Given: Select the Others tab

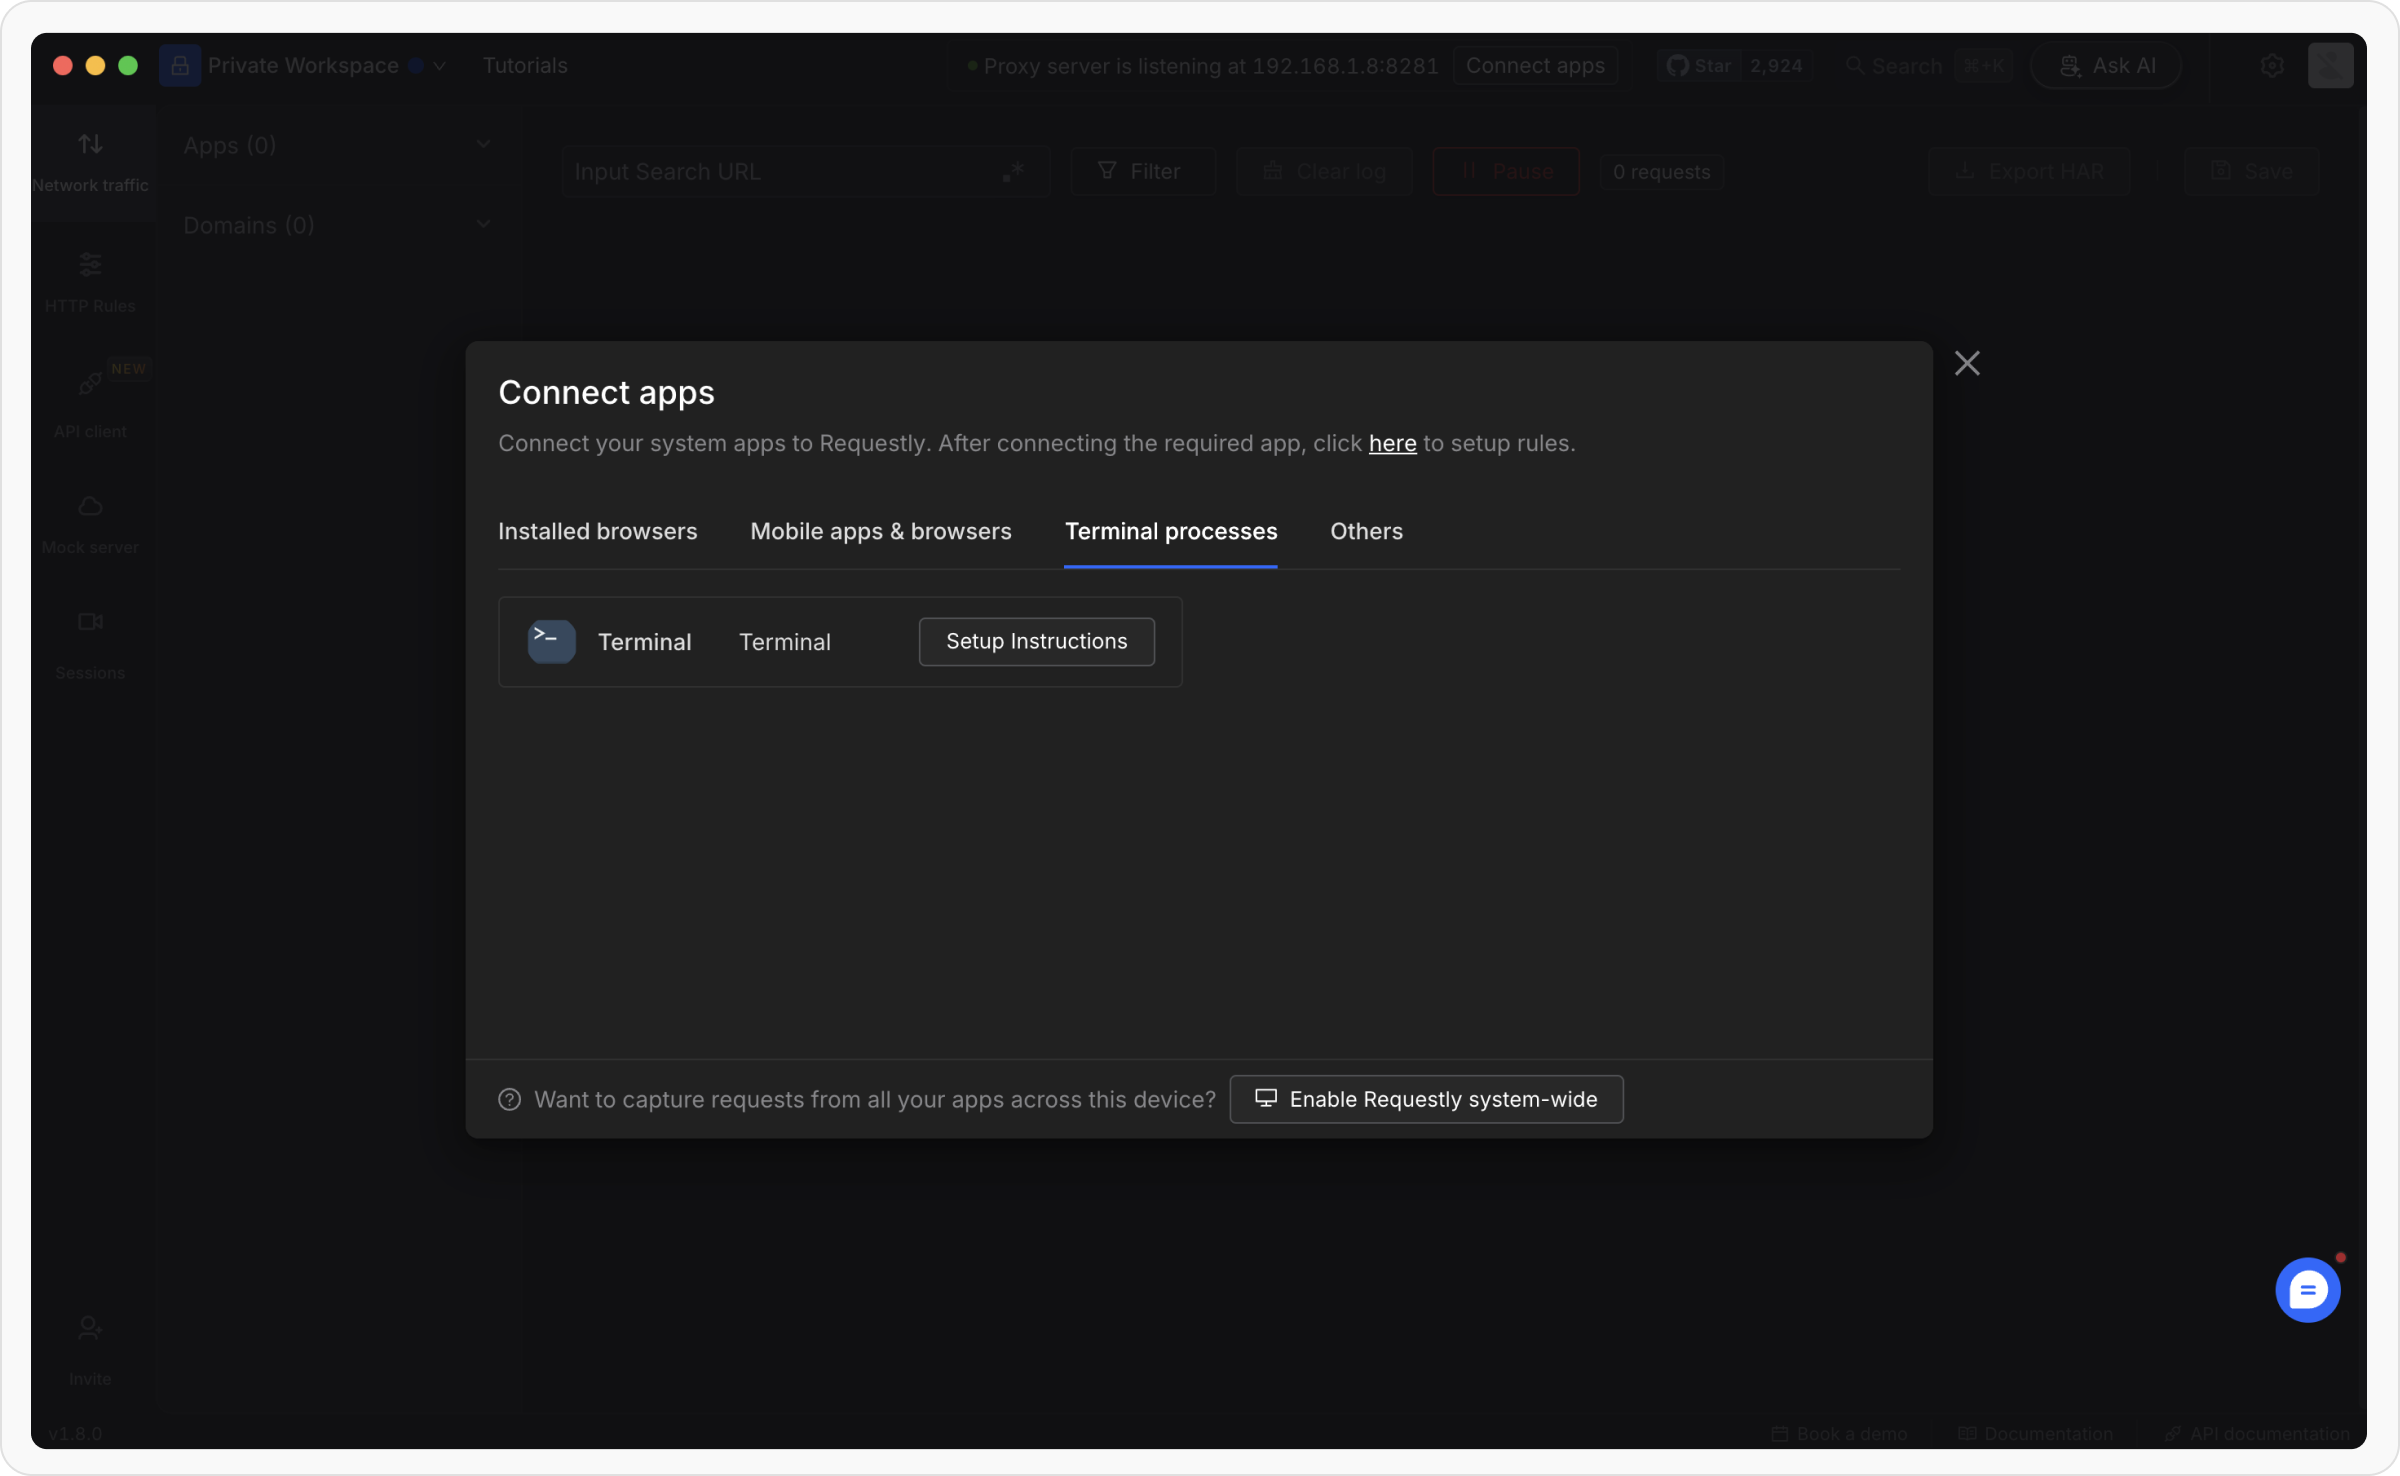Looking at the screenshot, I should 1365,532.
